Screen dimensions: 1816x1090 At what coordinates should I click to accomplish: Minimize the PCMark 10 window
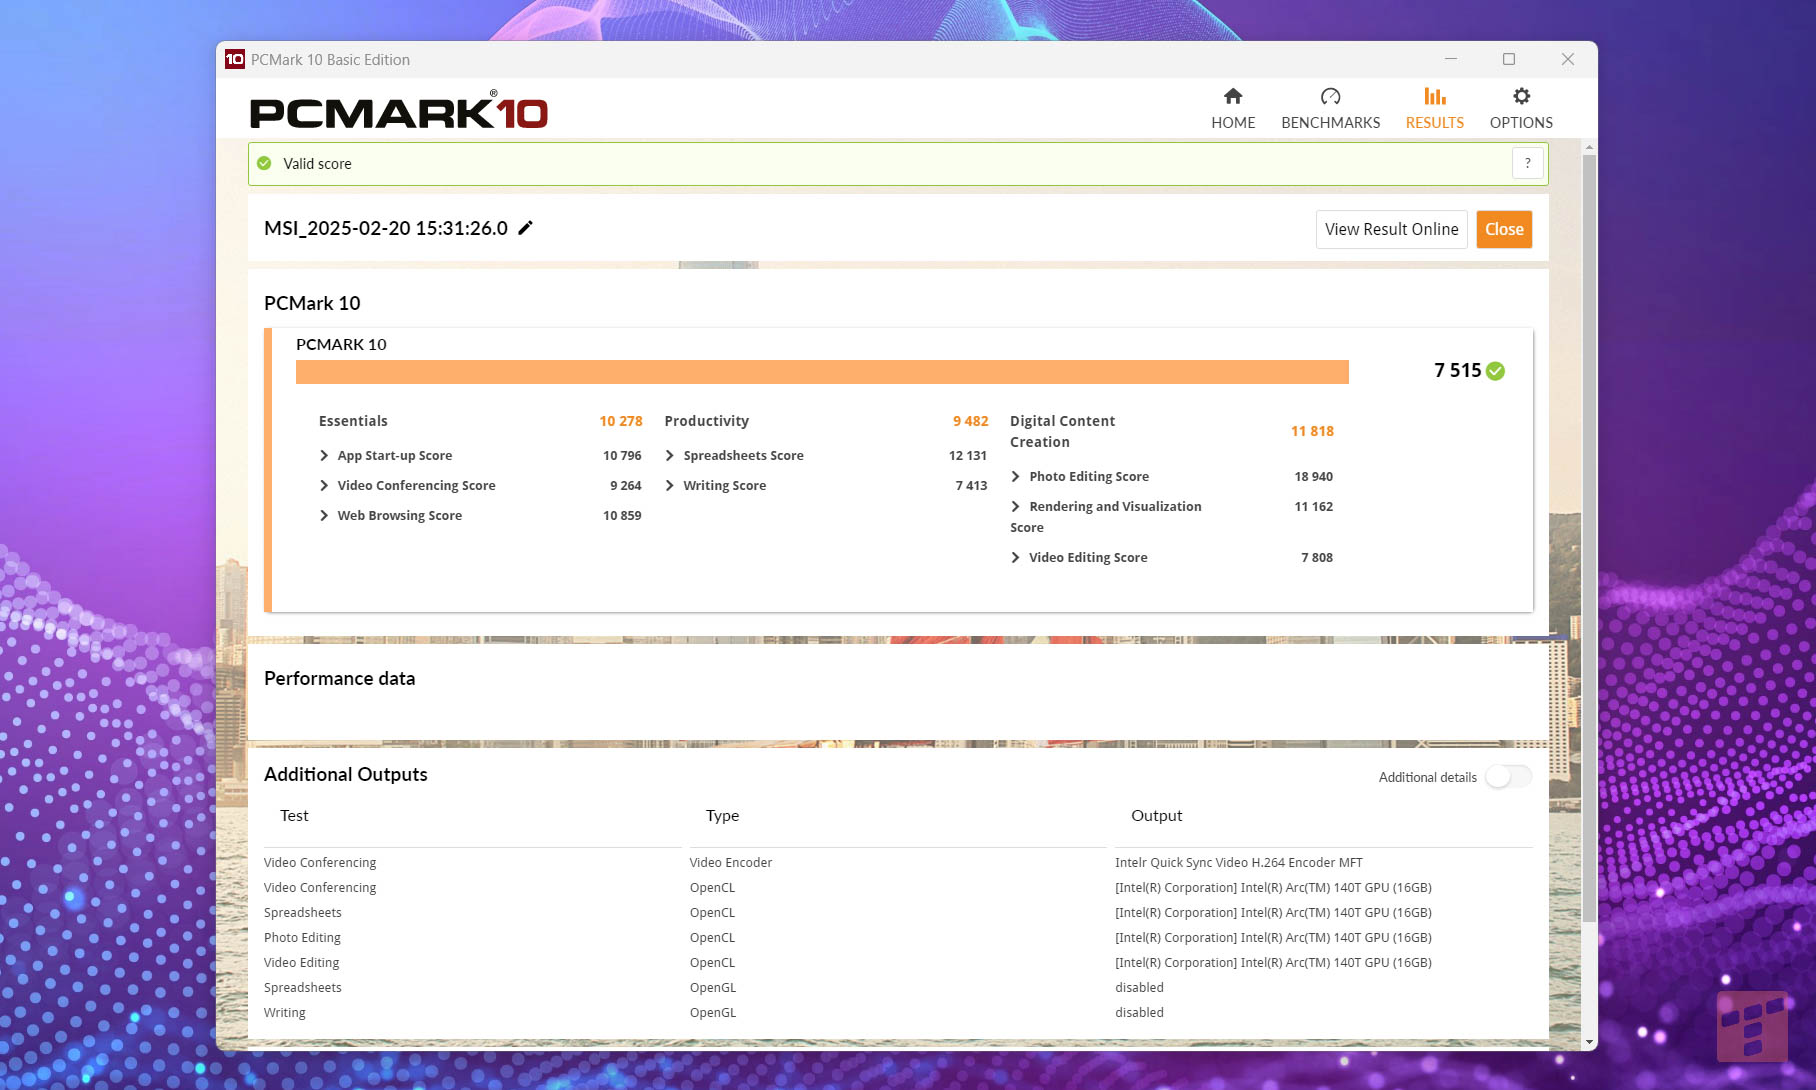[1451, 59]
